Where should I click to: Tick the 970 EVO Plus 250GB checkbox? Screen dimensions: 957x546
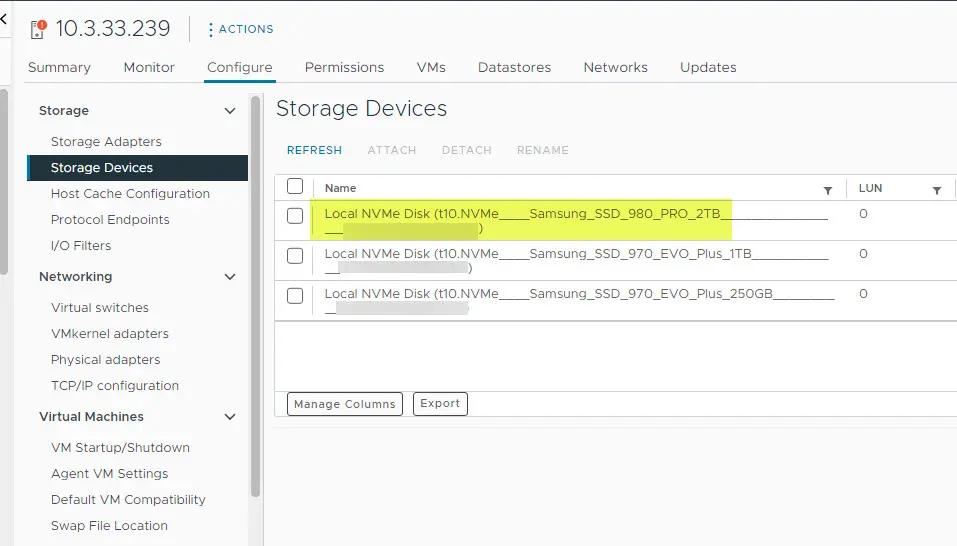pos(295,296)
